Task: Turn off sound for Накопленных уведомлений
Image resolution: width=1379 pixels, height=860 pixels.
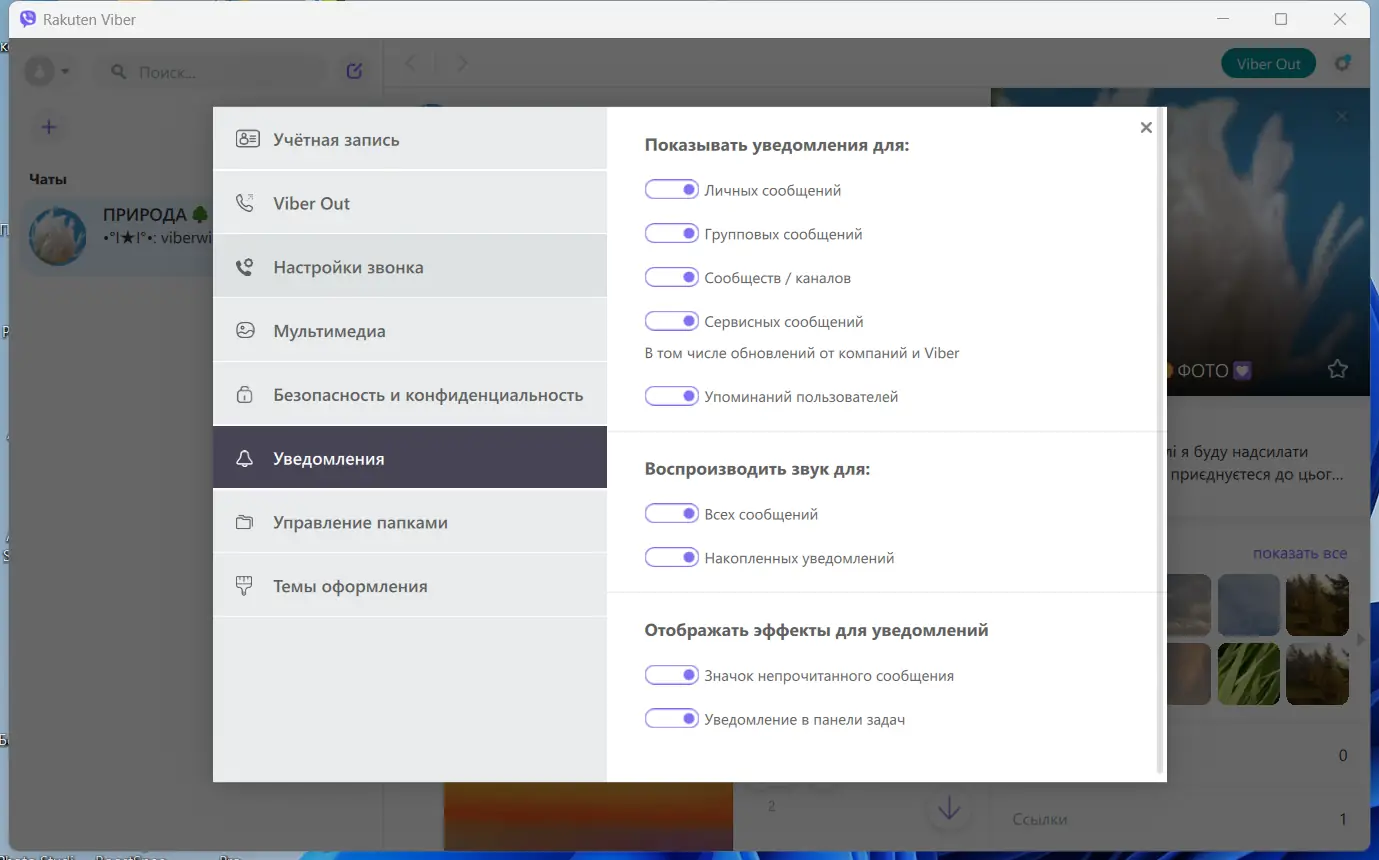Action: click(671, 557)
